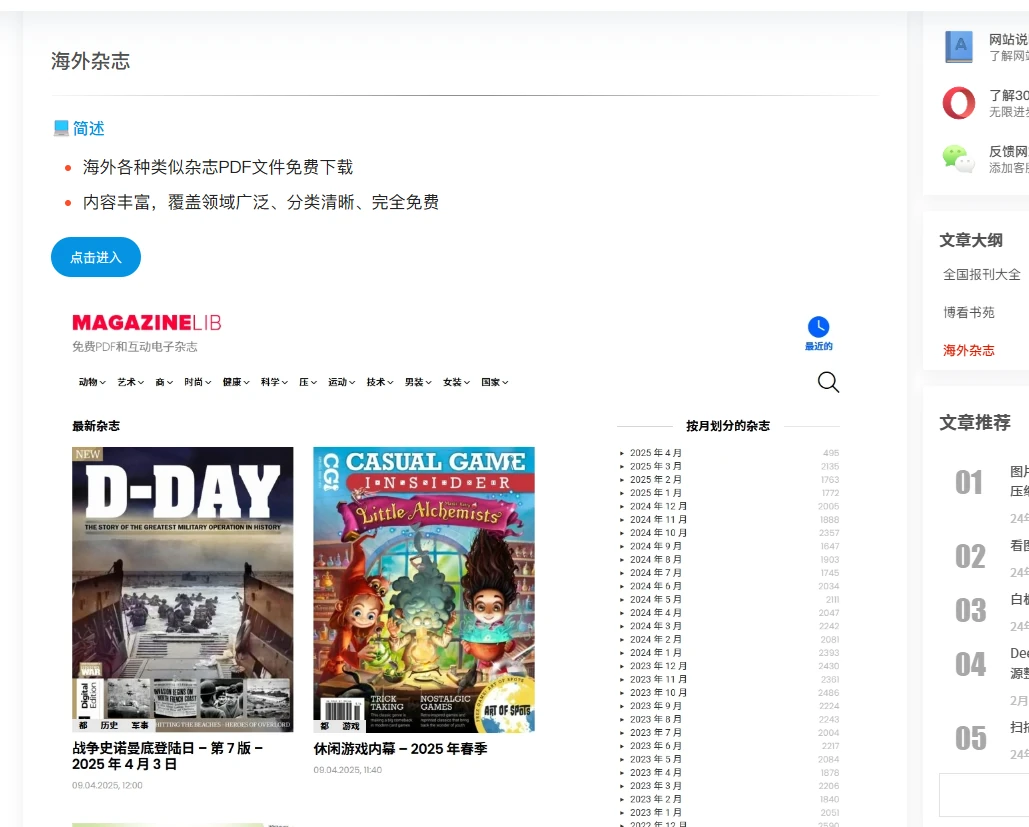Open archive 2025 年 2 月
This screenshot has height=827, width=1029.
656,480
